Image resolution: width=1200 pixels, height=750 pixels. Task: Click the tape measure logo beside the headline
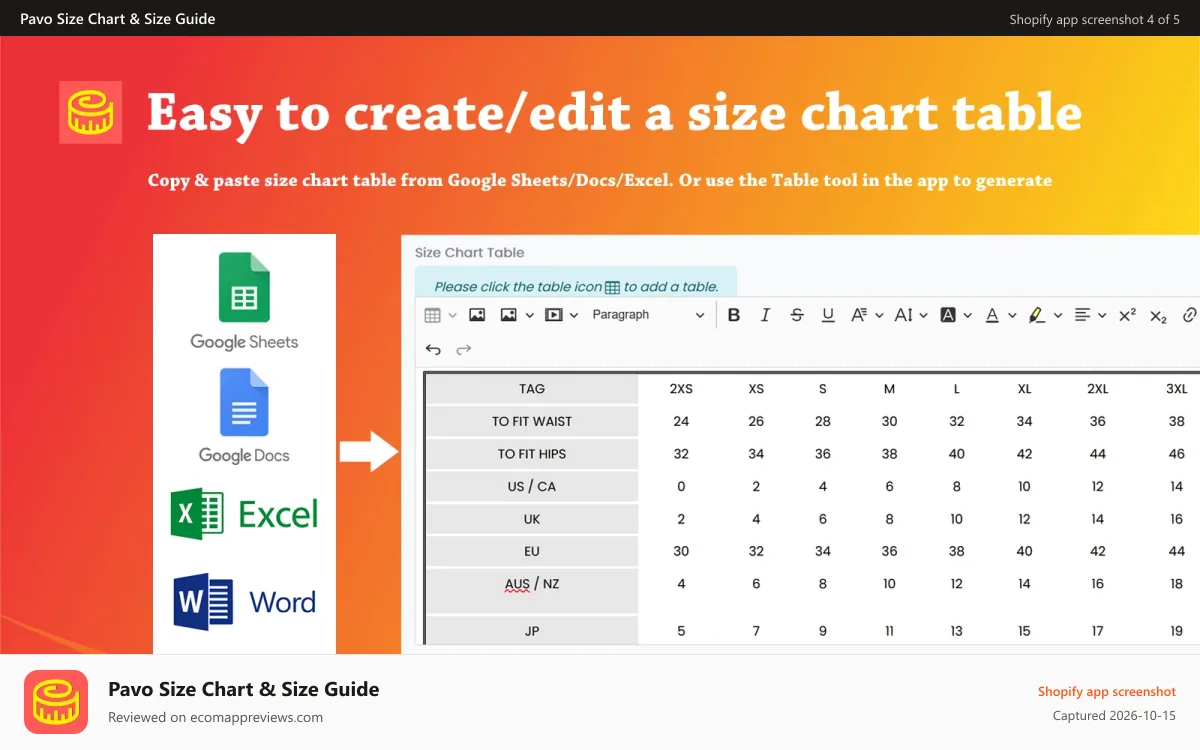tap(91, 112)
